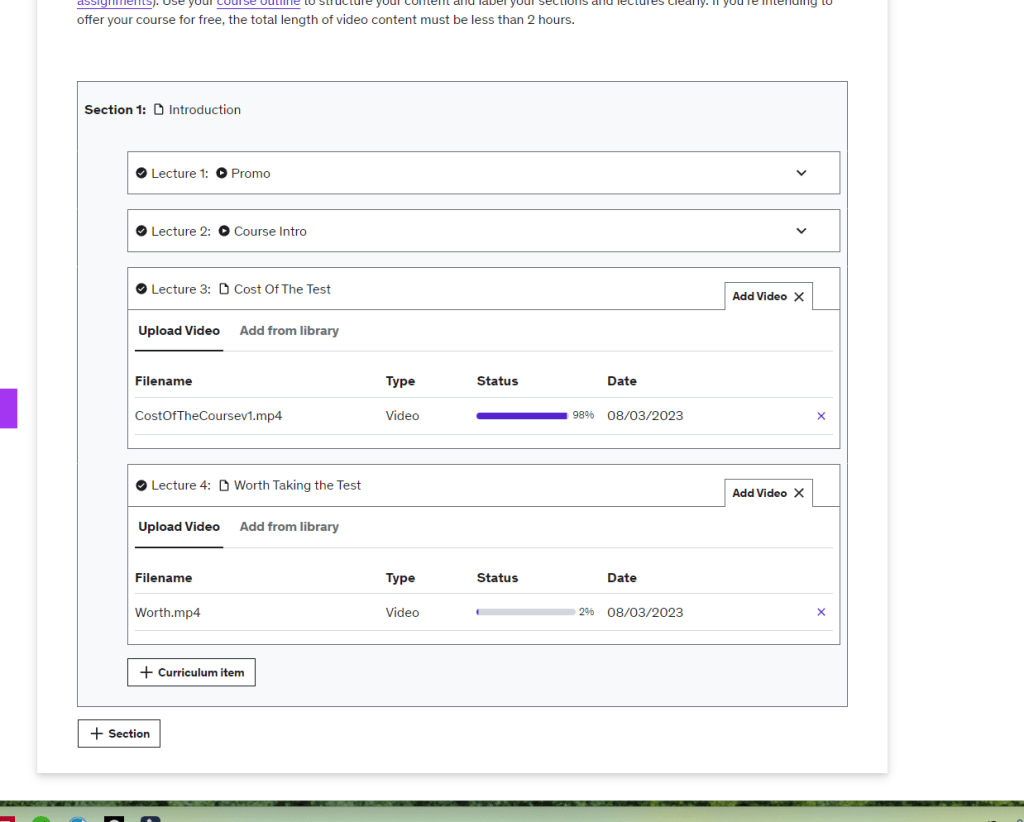Click the Worth Taking the Test title
Viewport: 1024px width, 822px height.
297,485
